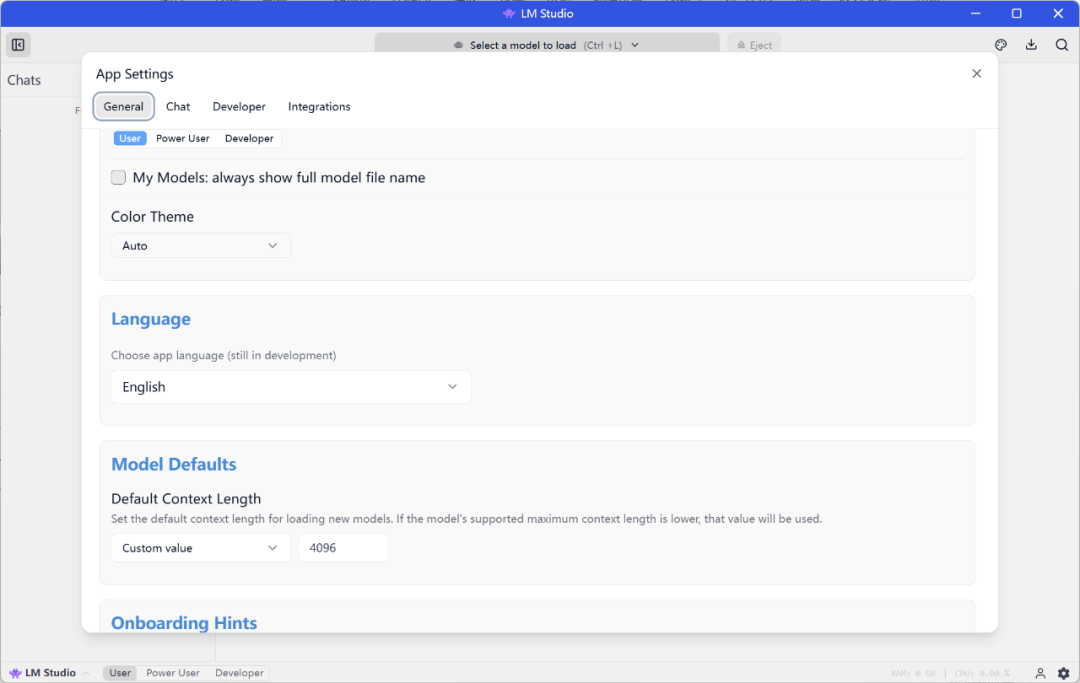
Task: Click the Eject model button
Action: tap(754, 45)
